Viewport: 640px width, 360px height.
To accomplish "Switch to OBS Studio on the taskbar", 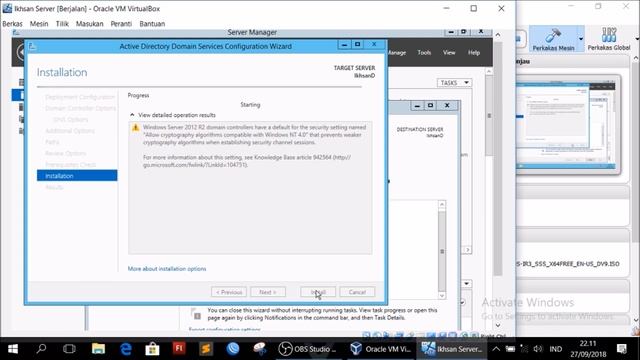I will (307, 349).
